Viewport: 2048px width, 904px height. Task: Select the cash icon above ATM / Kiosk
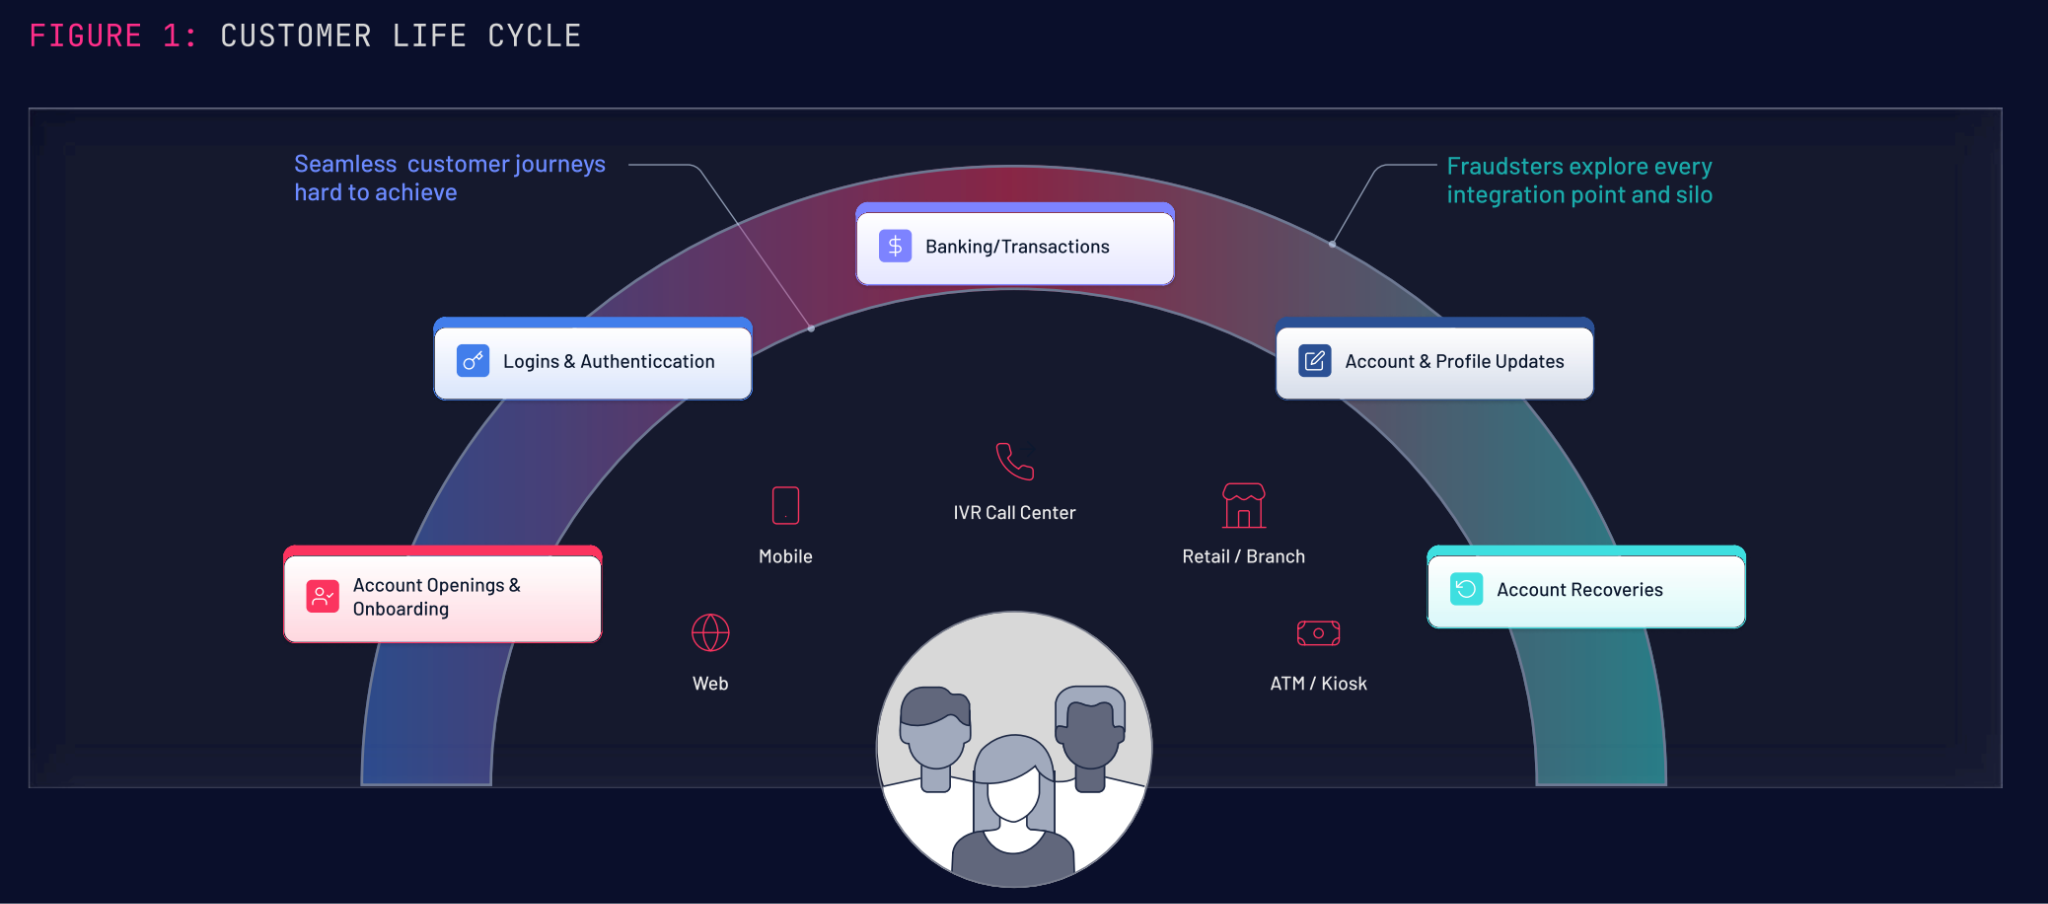(1318, 633)
